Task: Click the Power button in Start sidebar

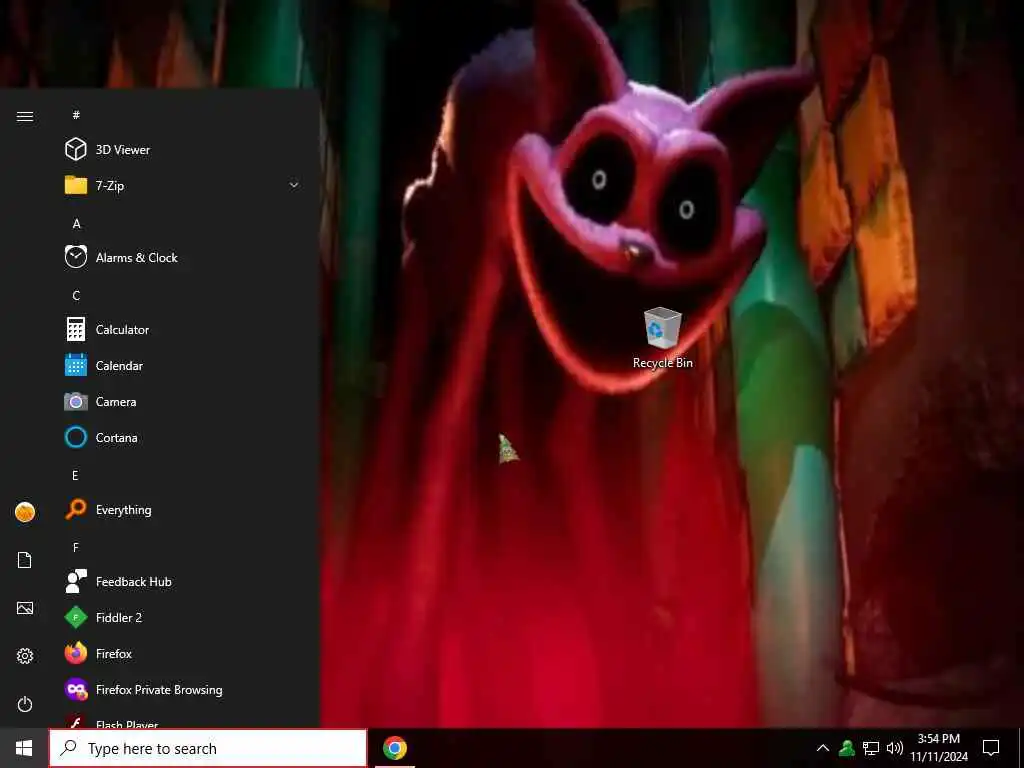Action: [25, 704]
